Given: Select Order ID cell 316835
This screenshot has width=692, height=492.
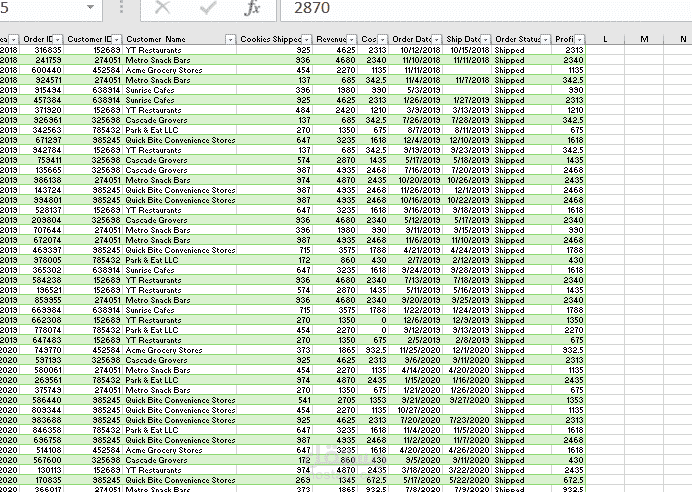Looking at the screenshot, I should pyautogui.click(x=42, y=50).
